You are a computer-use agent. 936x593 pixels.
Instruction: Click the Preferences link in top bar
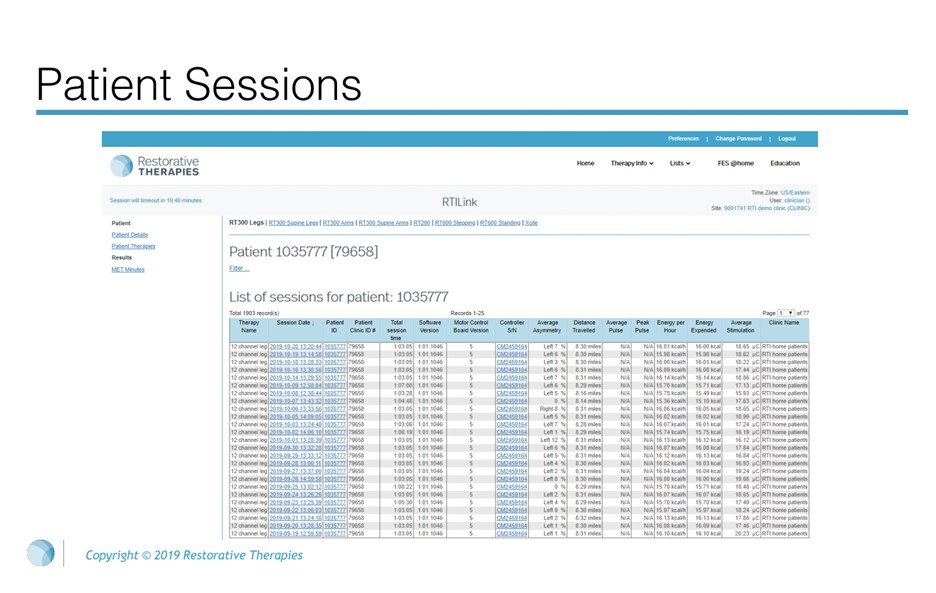click(x=683, y=139)
